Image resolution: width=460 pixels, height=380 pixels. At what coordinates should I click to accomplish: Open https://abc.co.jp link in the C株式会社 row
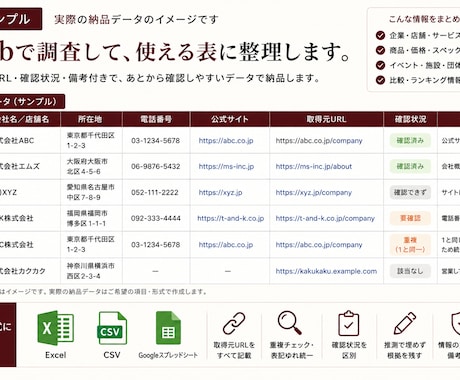[x=226, y=245]
